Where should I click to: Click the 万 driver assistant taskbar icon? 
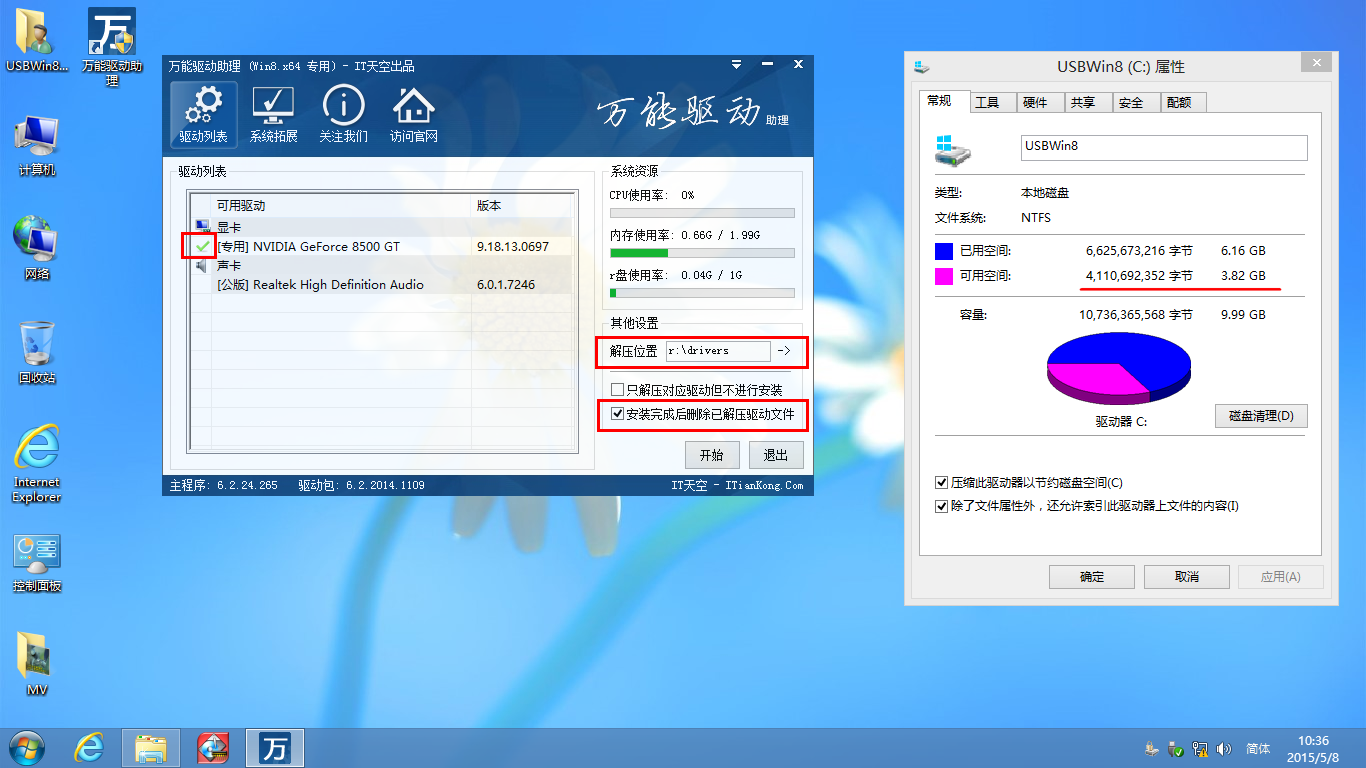click(275, 747)
